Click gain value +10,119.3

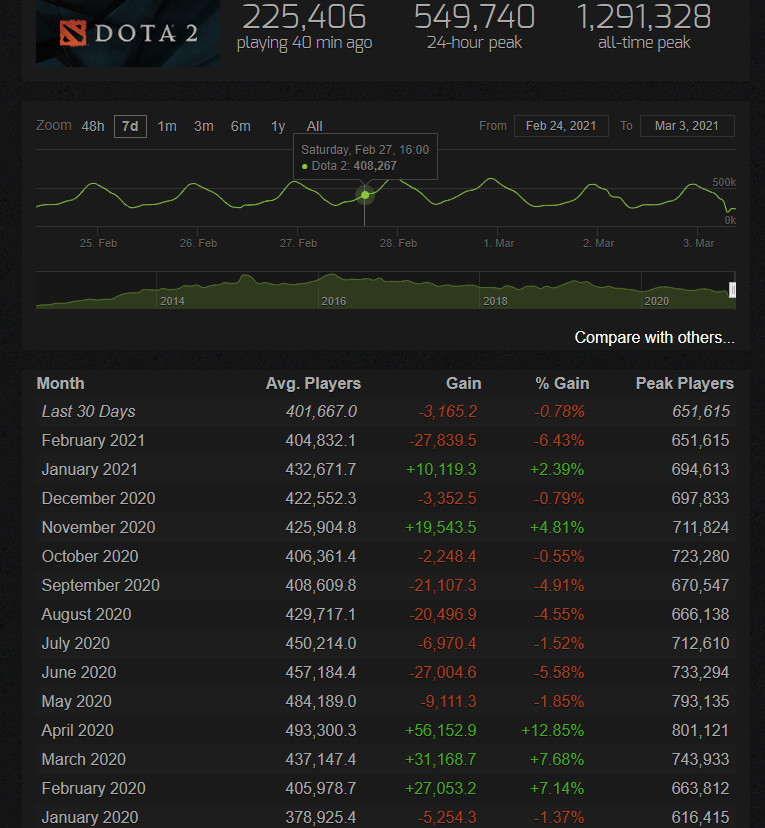[441, 469]
